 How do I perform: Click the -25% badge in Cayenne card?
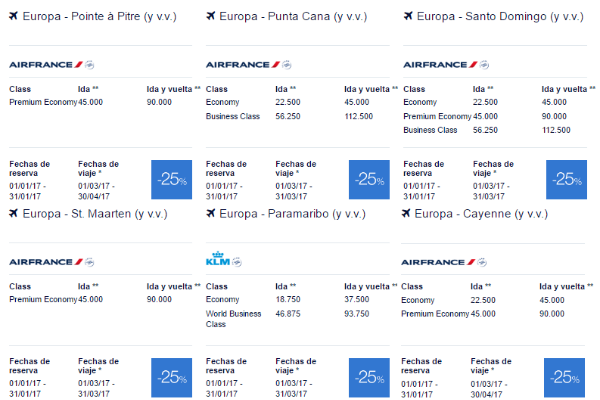pos(564,378)
